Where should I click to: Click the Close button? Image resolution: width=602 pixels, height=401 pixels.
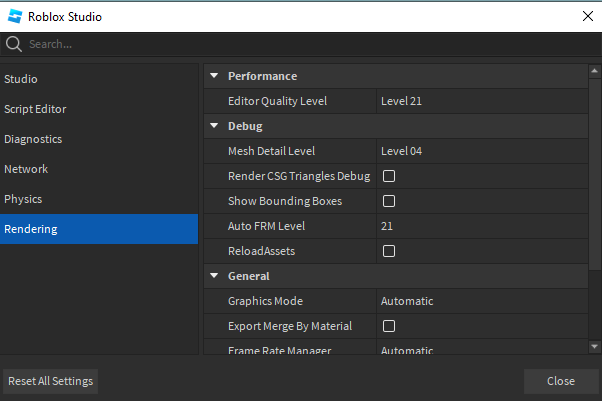click(x=561, y=381)
